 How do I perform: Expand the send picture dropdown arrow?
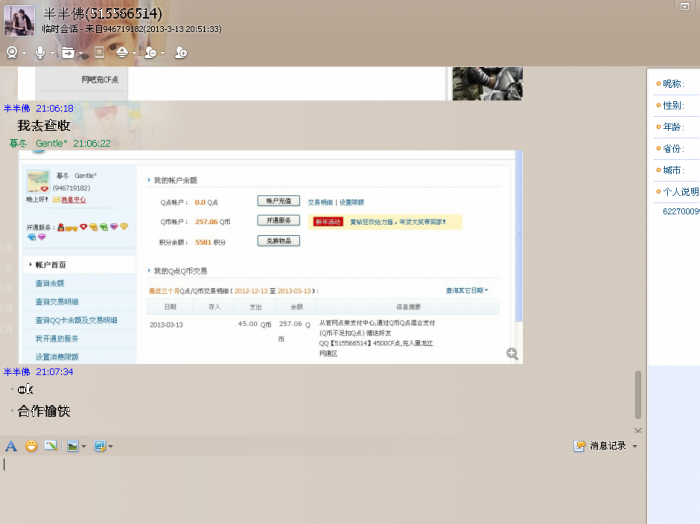(83, 446)
